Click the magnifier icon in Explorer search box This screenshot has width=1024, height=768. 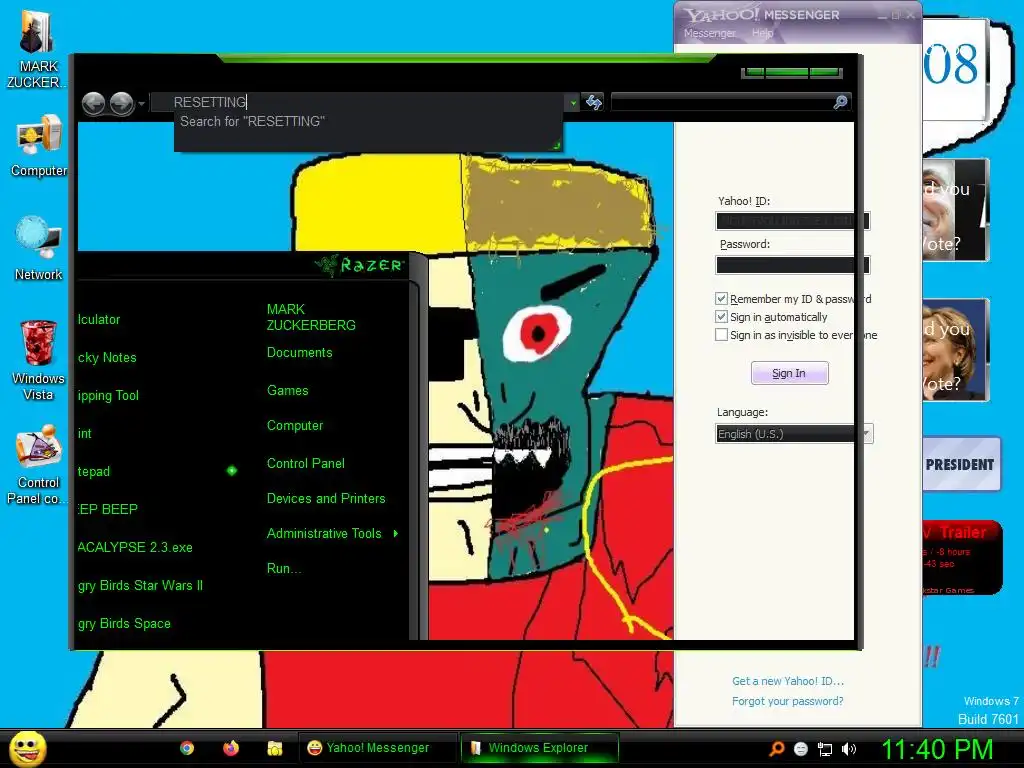pos(840,102)
